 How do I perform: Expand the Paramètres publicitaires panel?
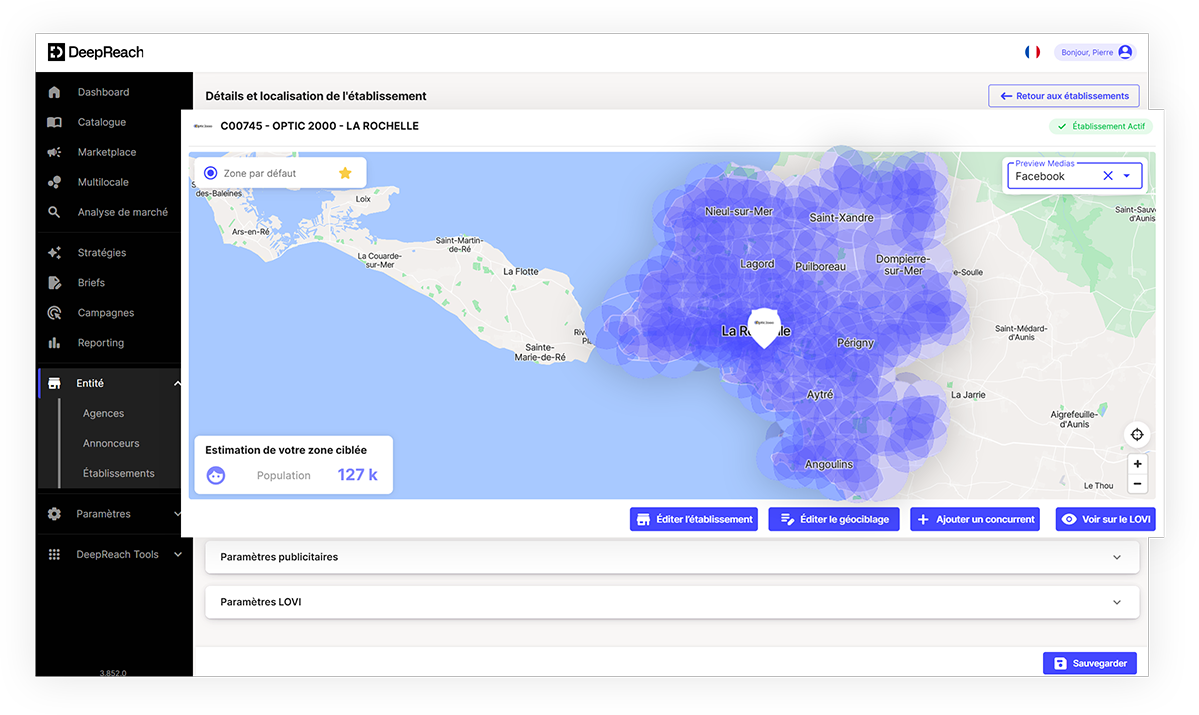[672, 557]
